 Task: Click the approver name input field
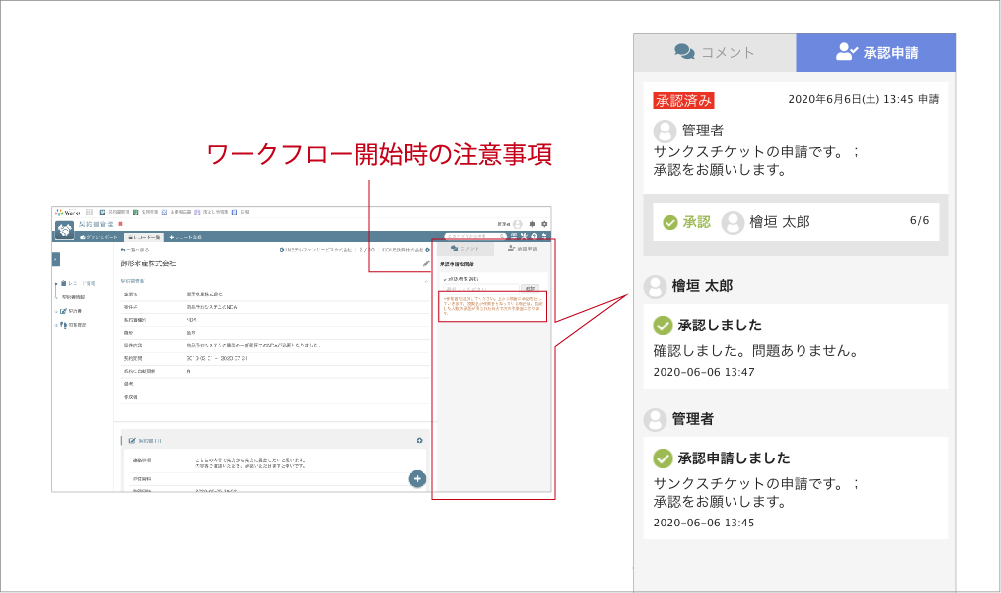480,288
